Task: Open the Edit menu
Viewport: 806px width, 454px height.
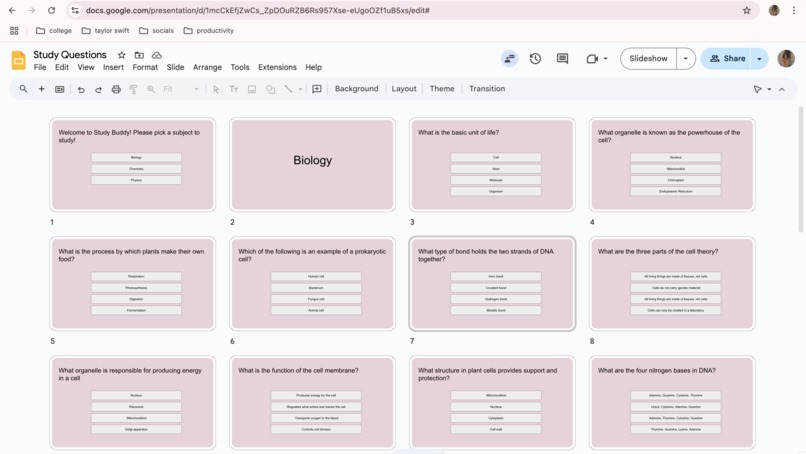Action: point(62,67)
